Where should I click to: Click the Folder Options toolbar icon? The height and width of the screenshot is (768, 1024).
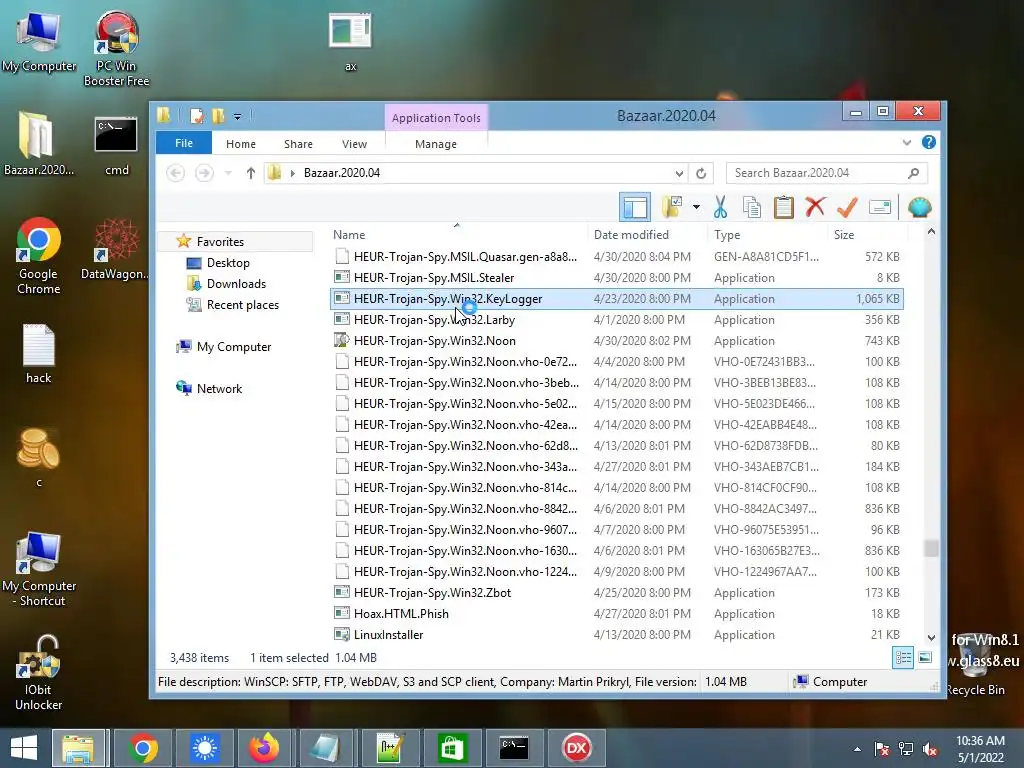pyautogui.click(x=672, y=208)
